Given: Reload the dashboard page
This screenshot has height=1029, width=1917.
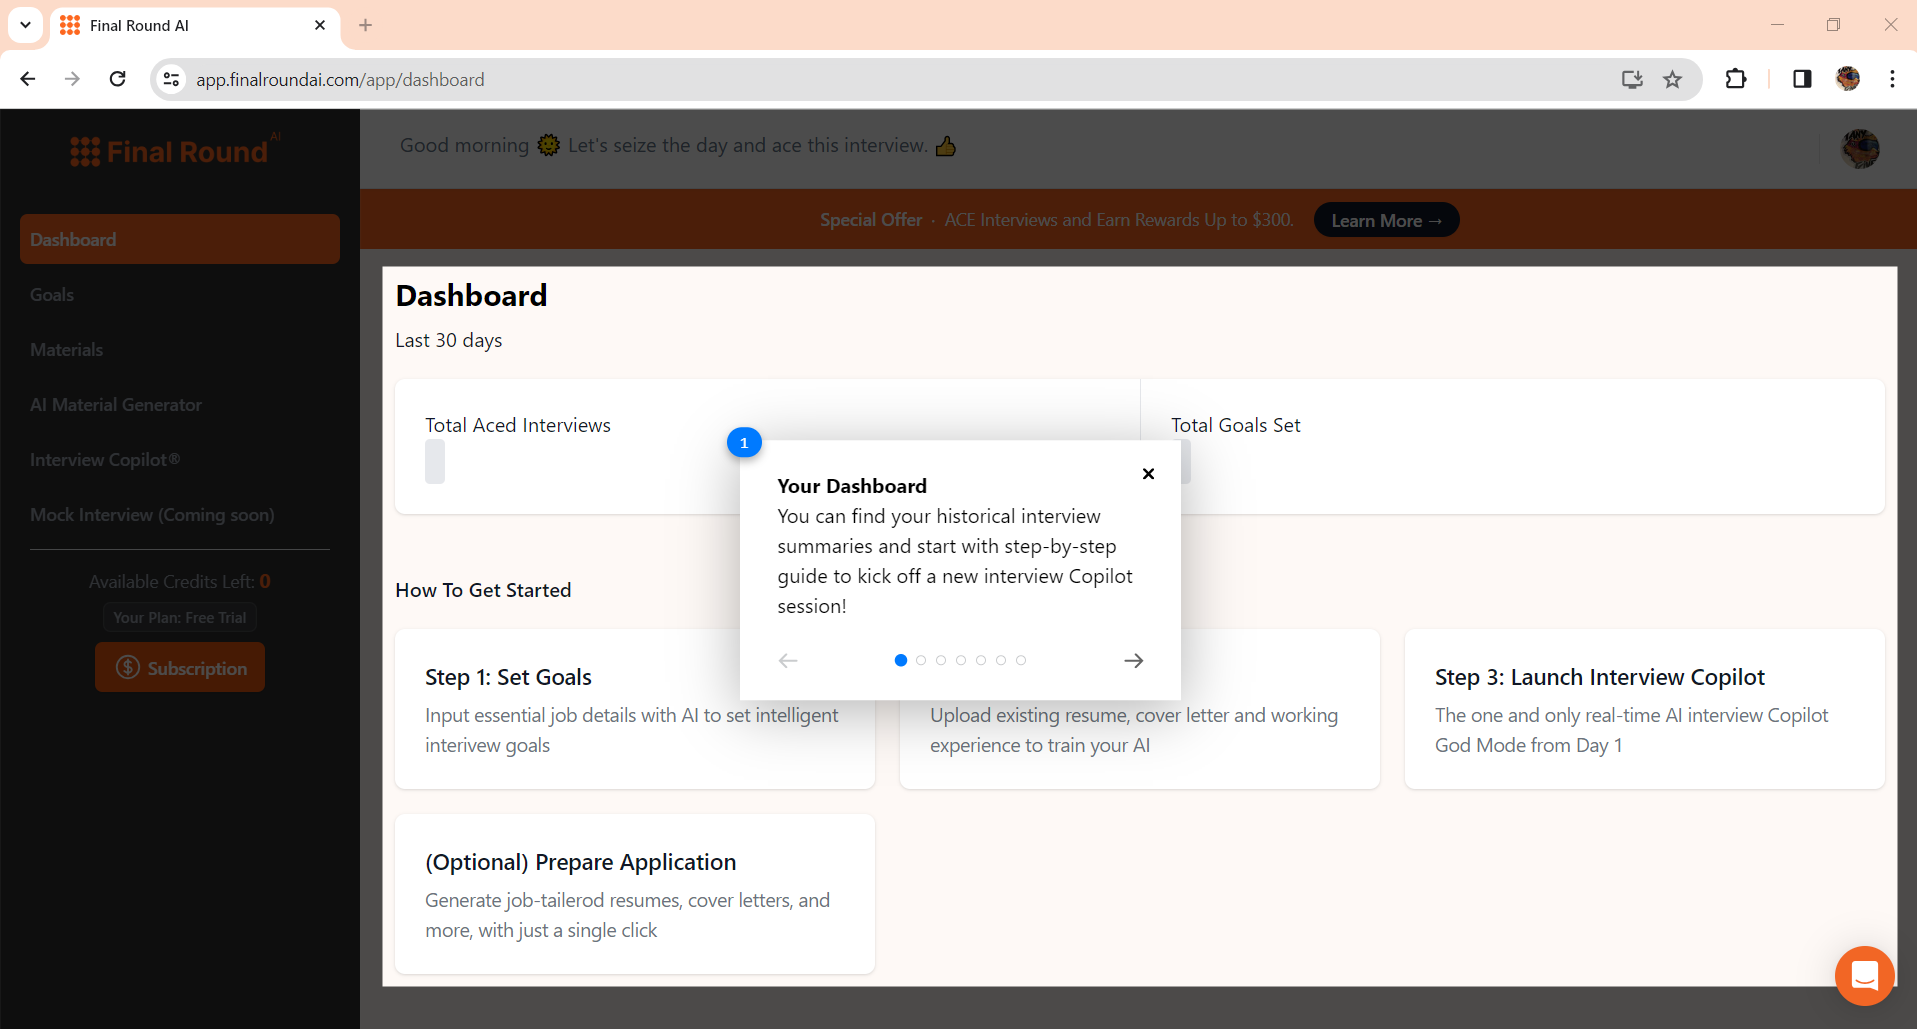Looking at the screenshot, I should 117,79.
